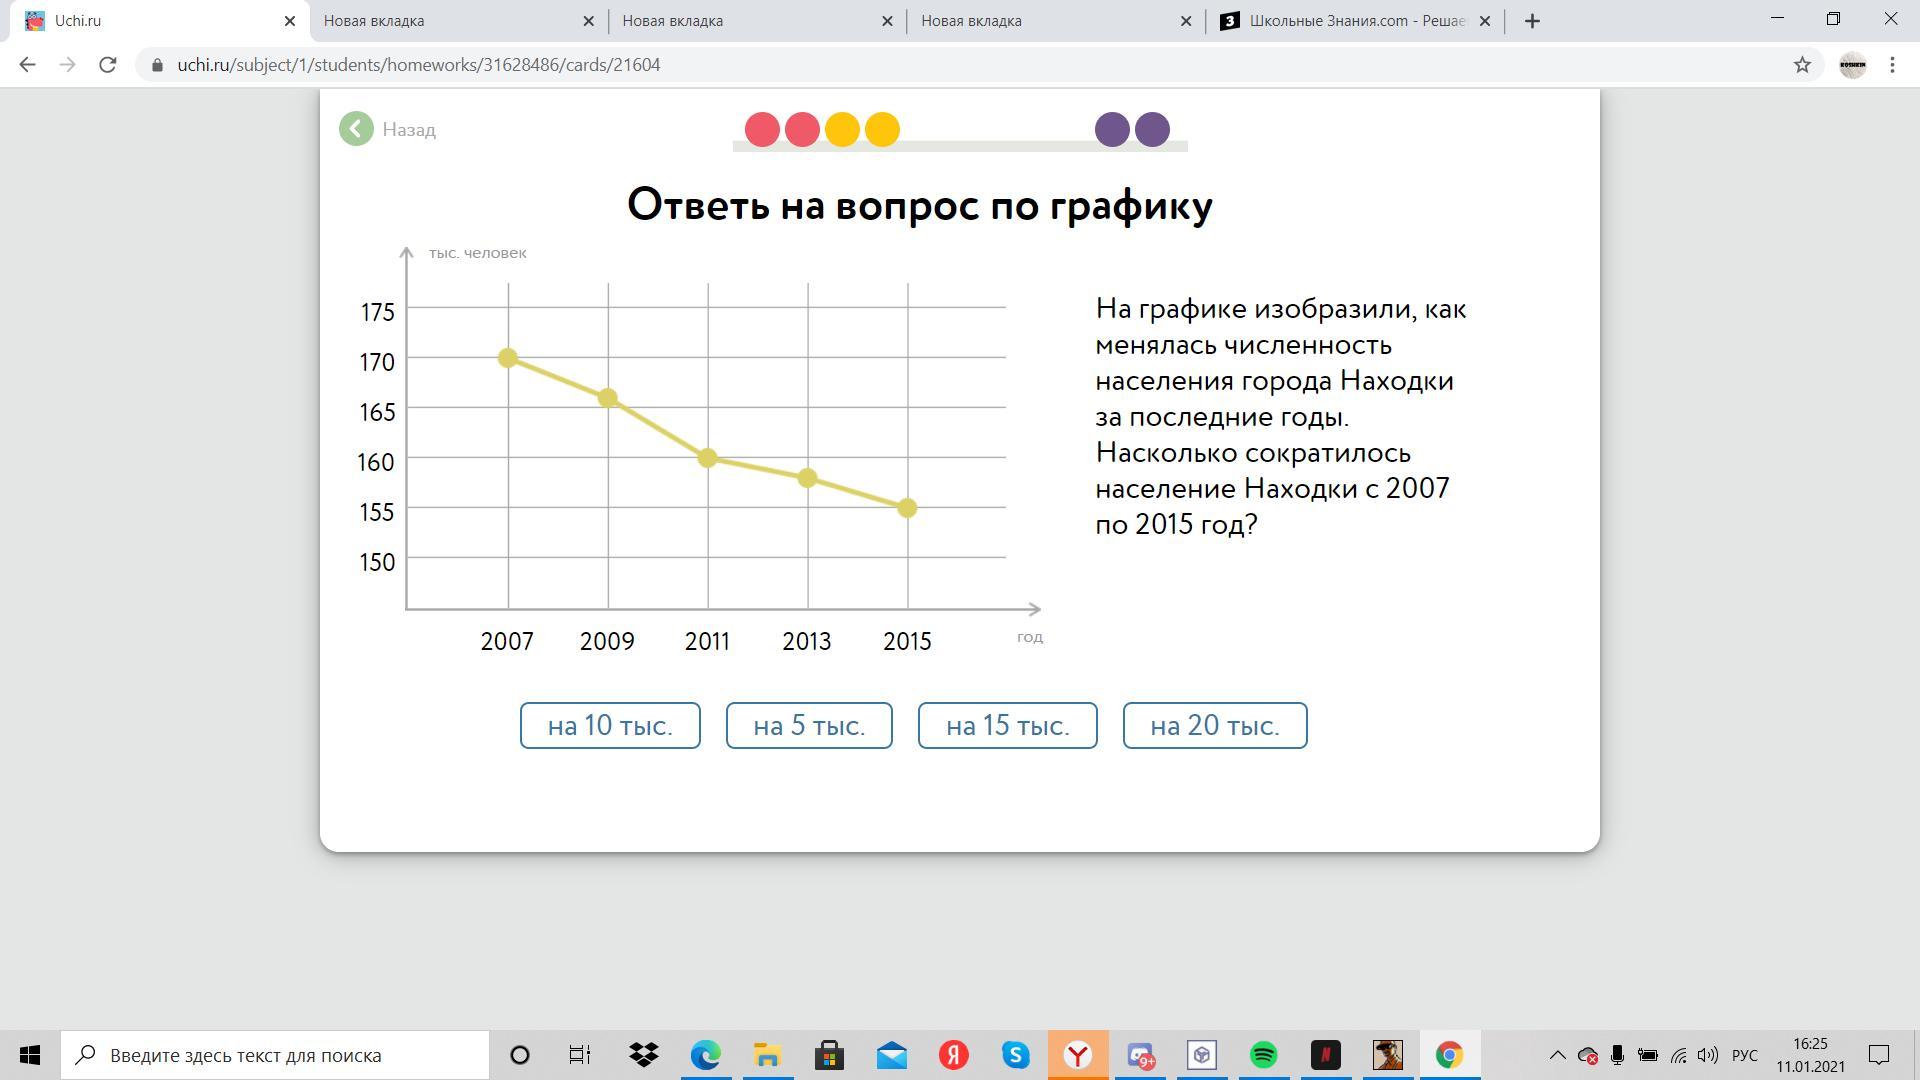Image resolution: width=1920 pixels, height=1080 pixels.
Task: Open Spotify from the taskbar
Action: [x=1263, y=1055]
